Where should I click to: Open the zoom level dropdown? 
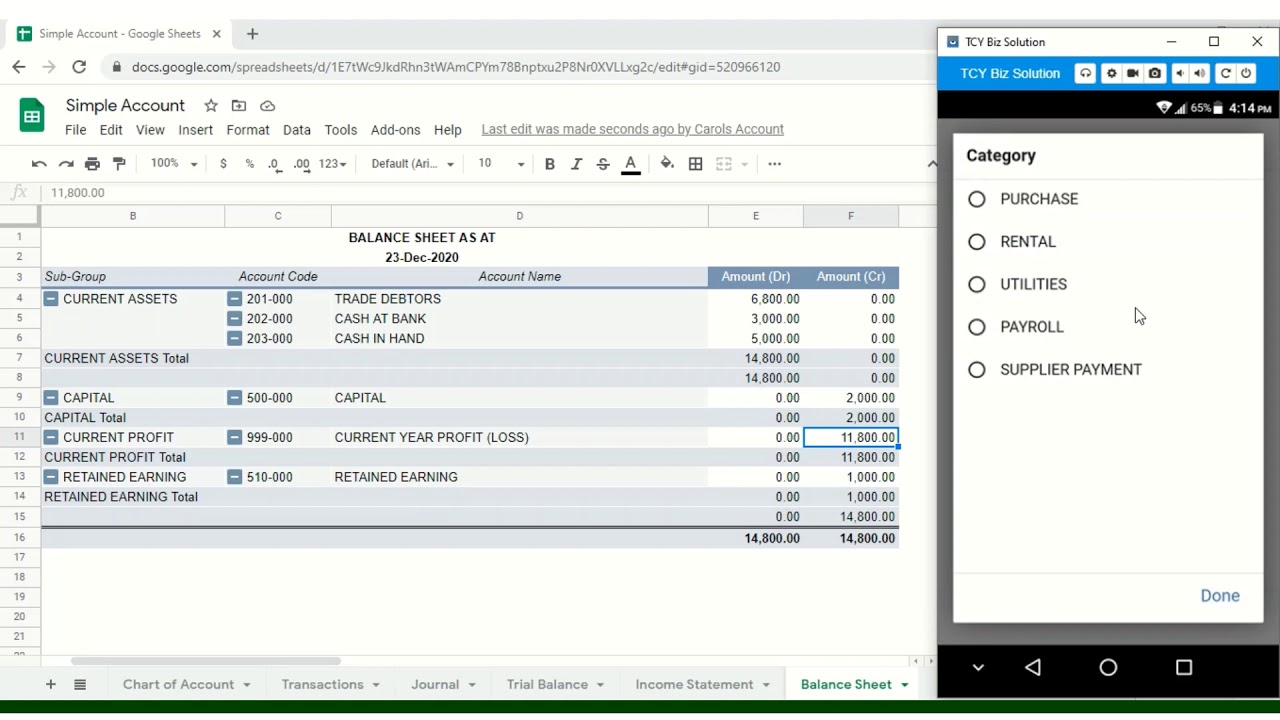pyautogui.click(x=174, y=164)
